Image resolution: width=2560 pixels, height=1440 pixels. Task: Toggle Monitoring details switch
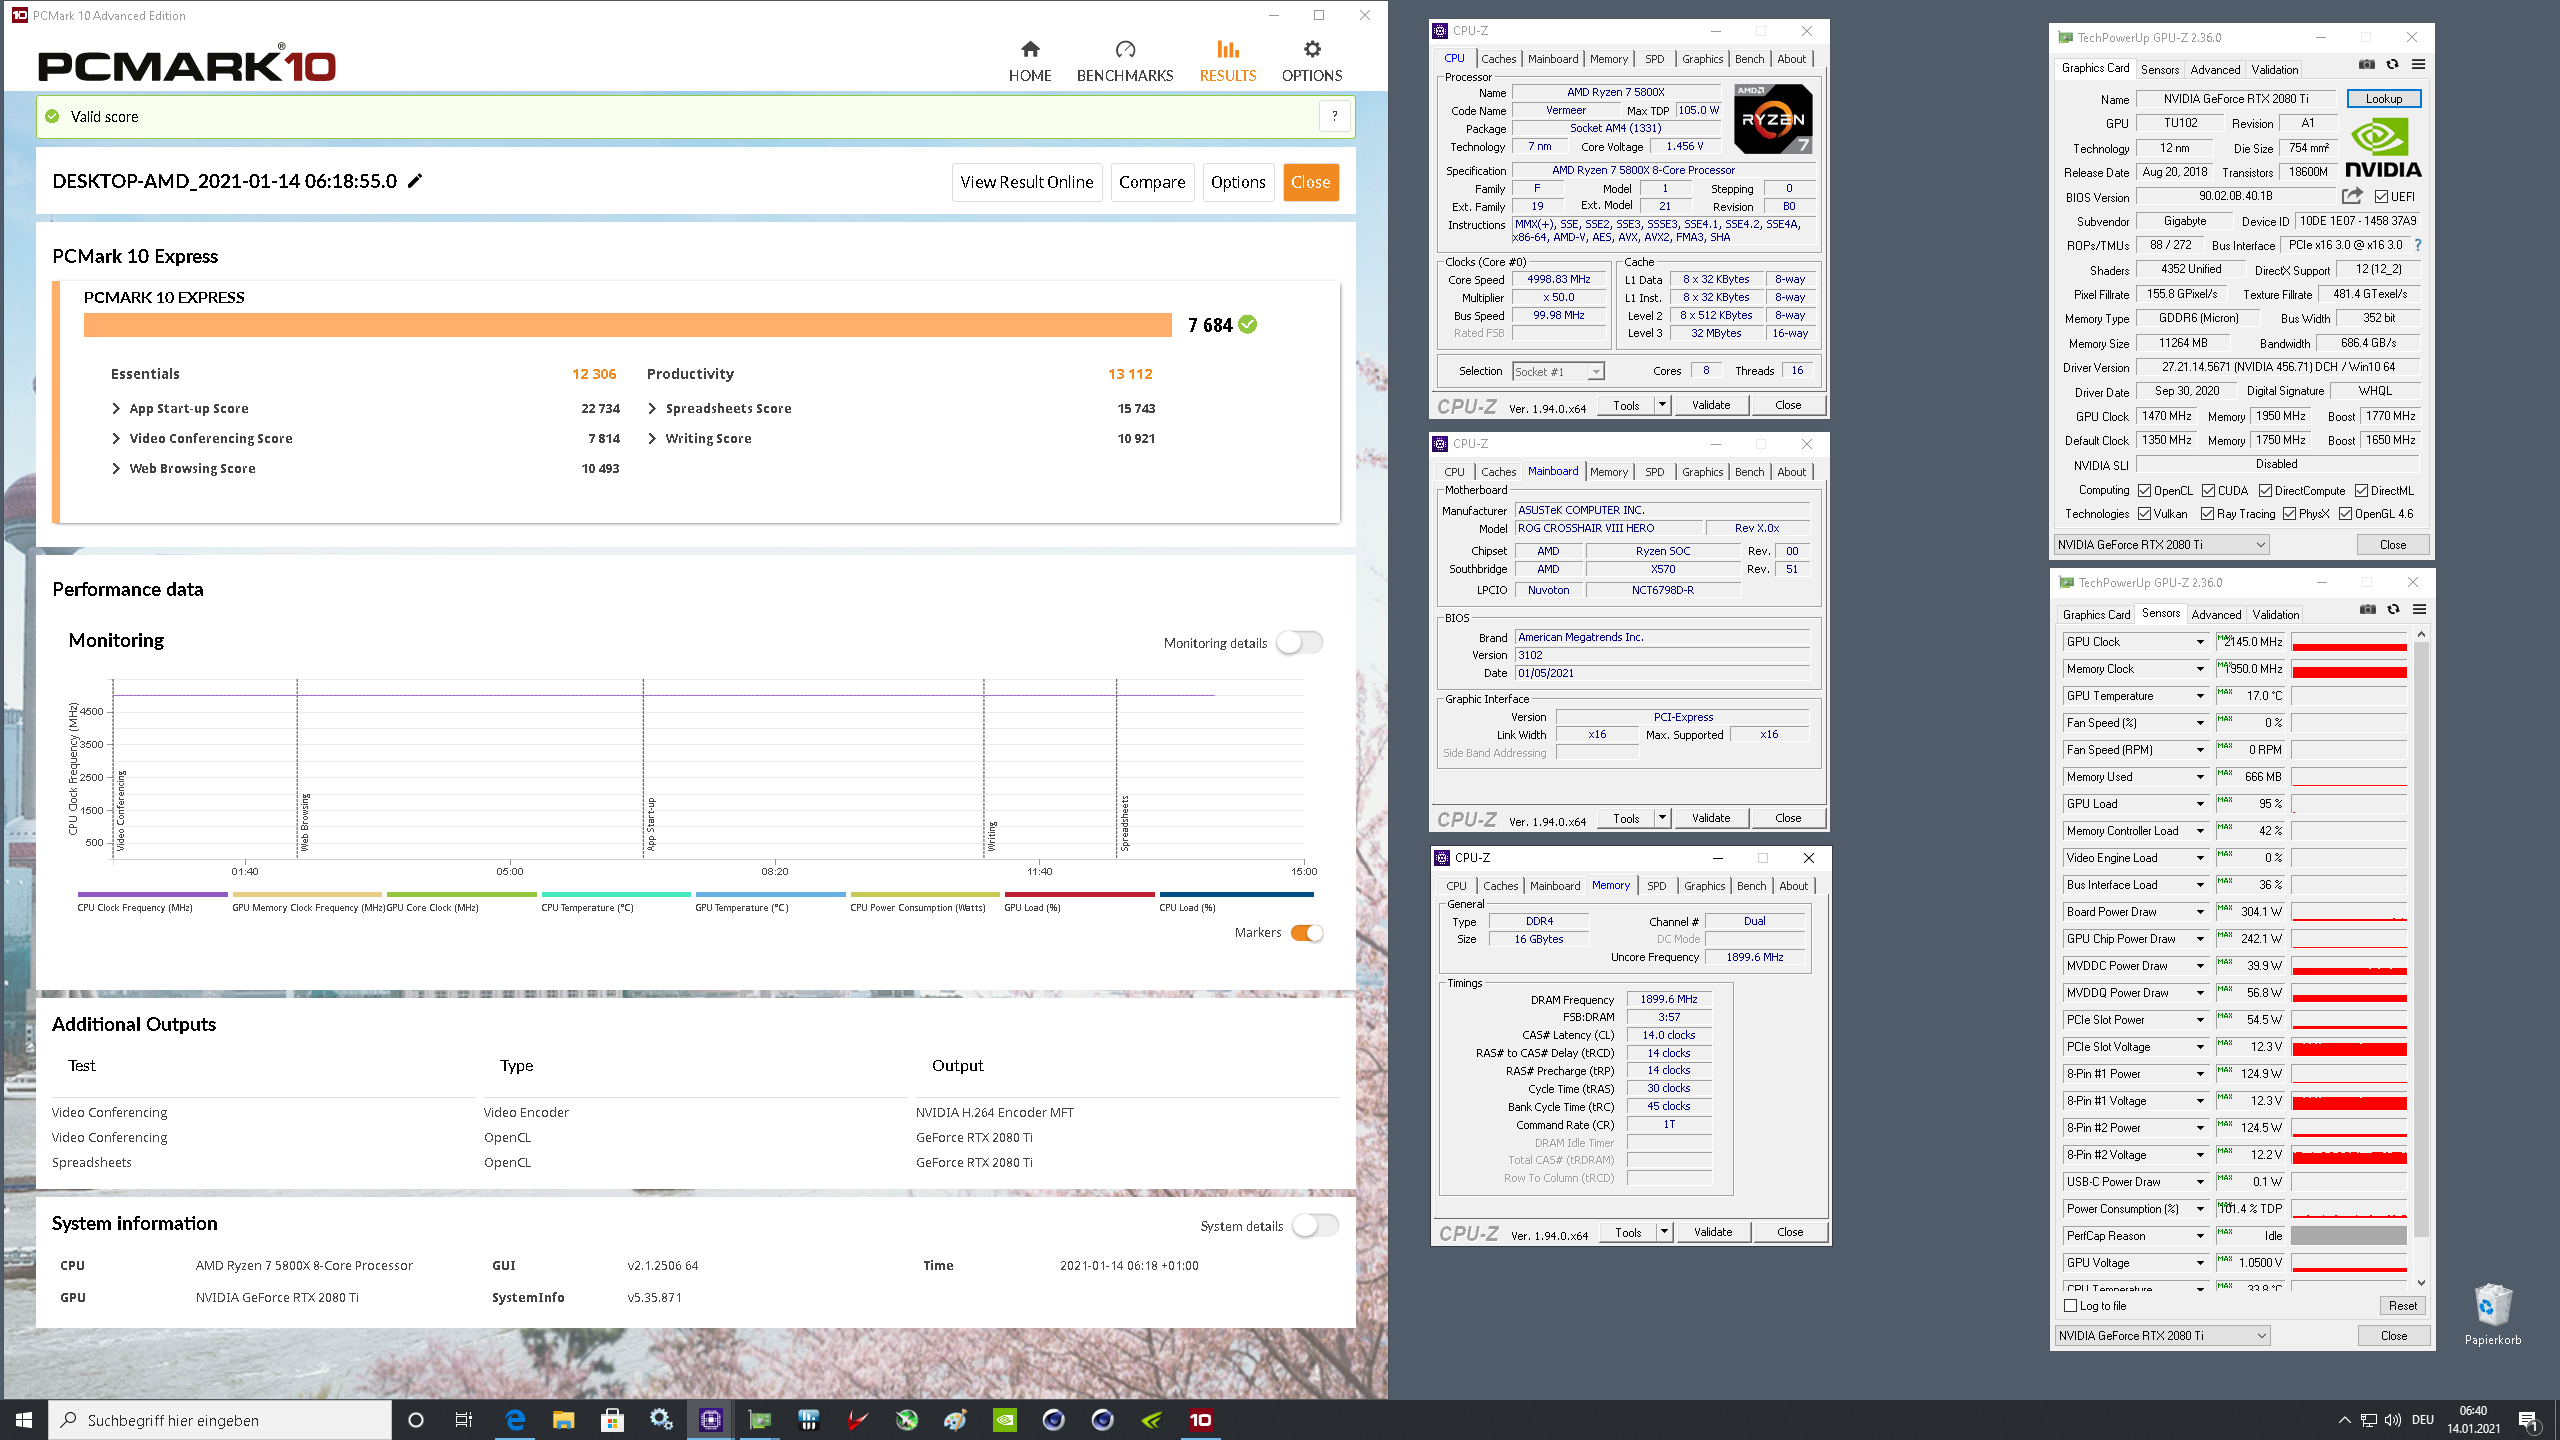click(1300, 642)
